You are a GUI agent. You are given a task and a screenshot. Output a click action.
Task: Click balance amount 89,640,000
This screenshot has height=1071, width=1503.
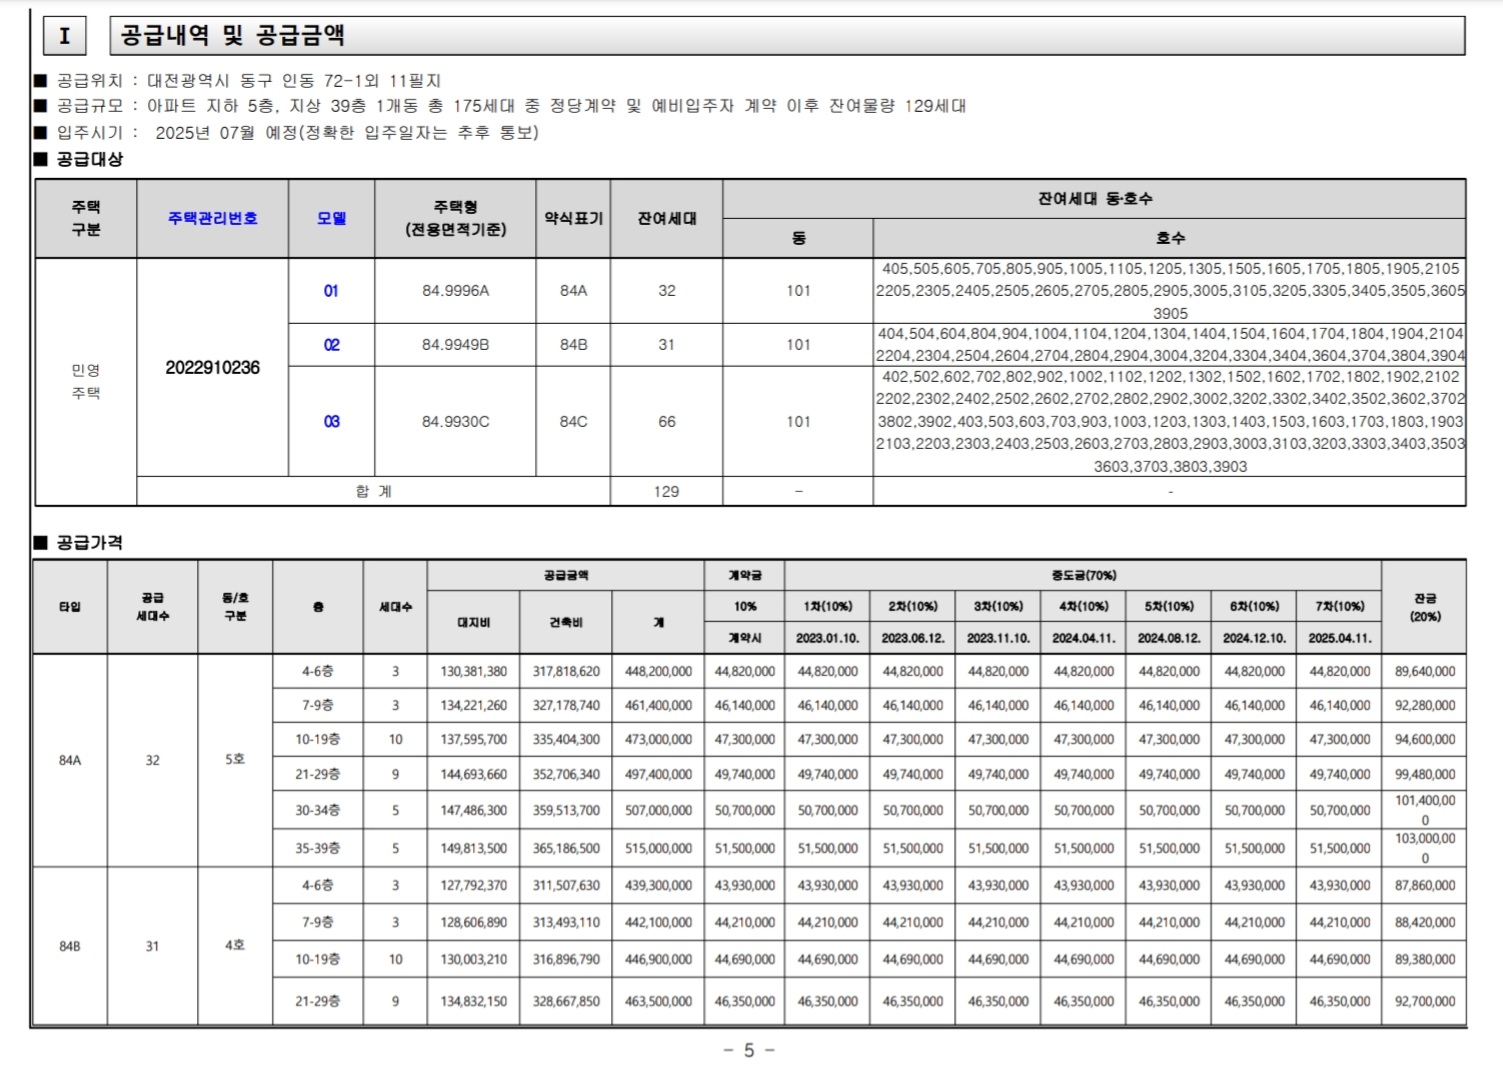tap(1425, 672)
